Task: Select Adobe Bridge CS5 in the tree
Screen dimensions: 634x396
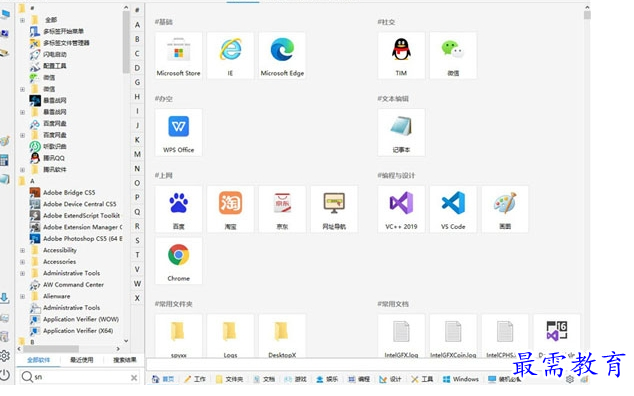Action: (x=63, y=193)
